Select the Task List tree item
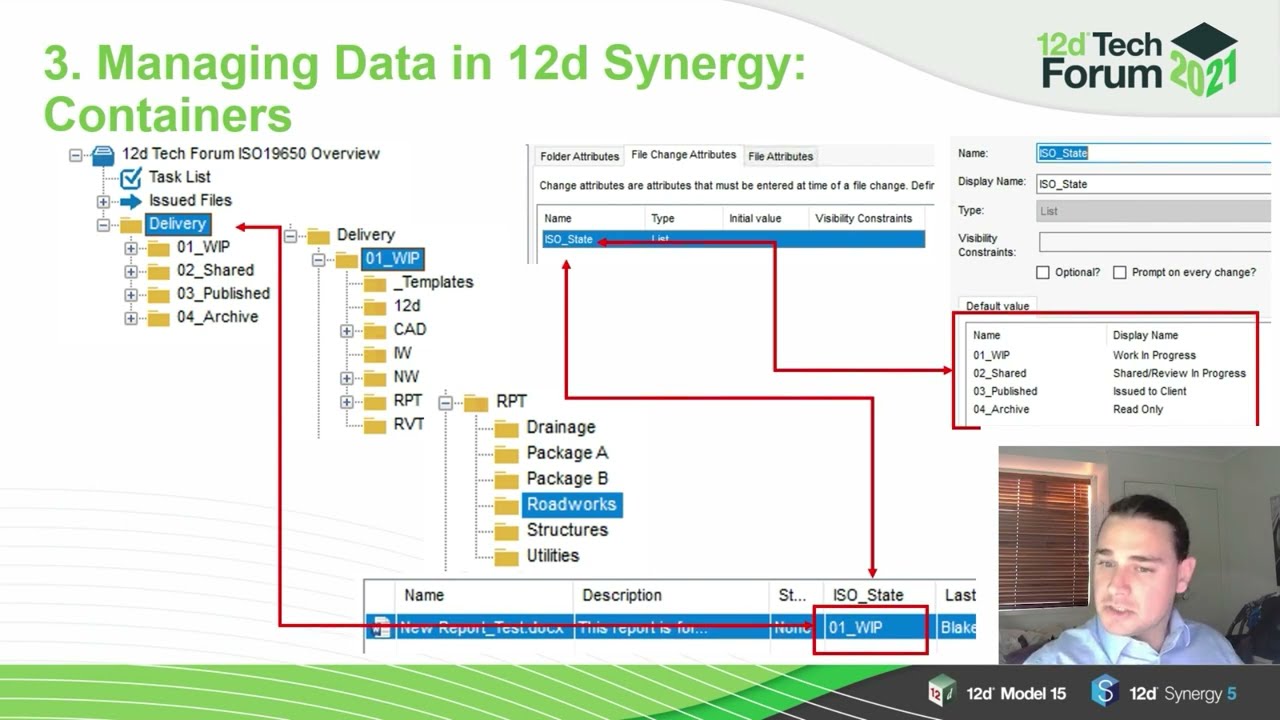The width and height of the screenshot is (1280, 720). [x=180, y=177]
